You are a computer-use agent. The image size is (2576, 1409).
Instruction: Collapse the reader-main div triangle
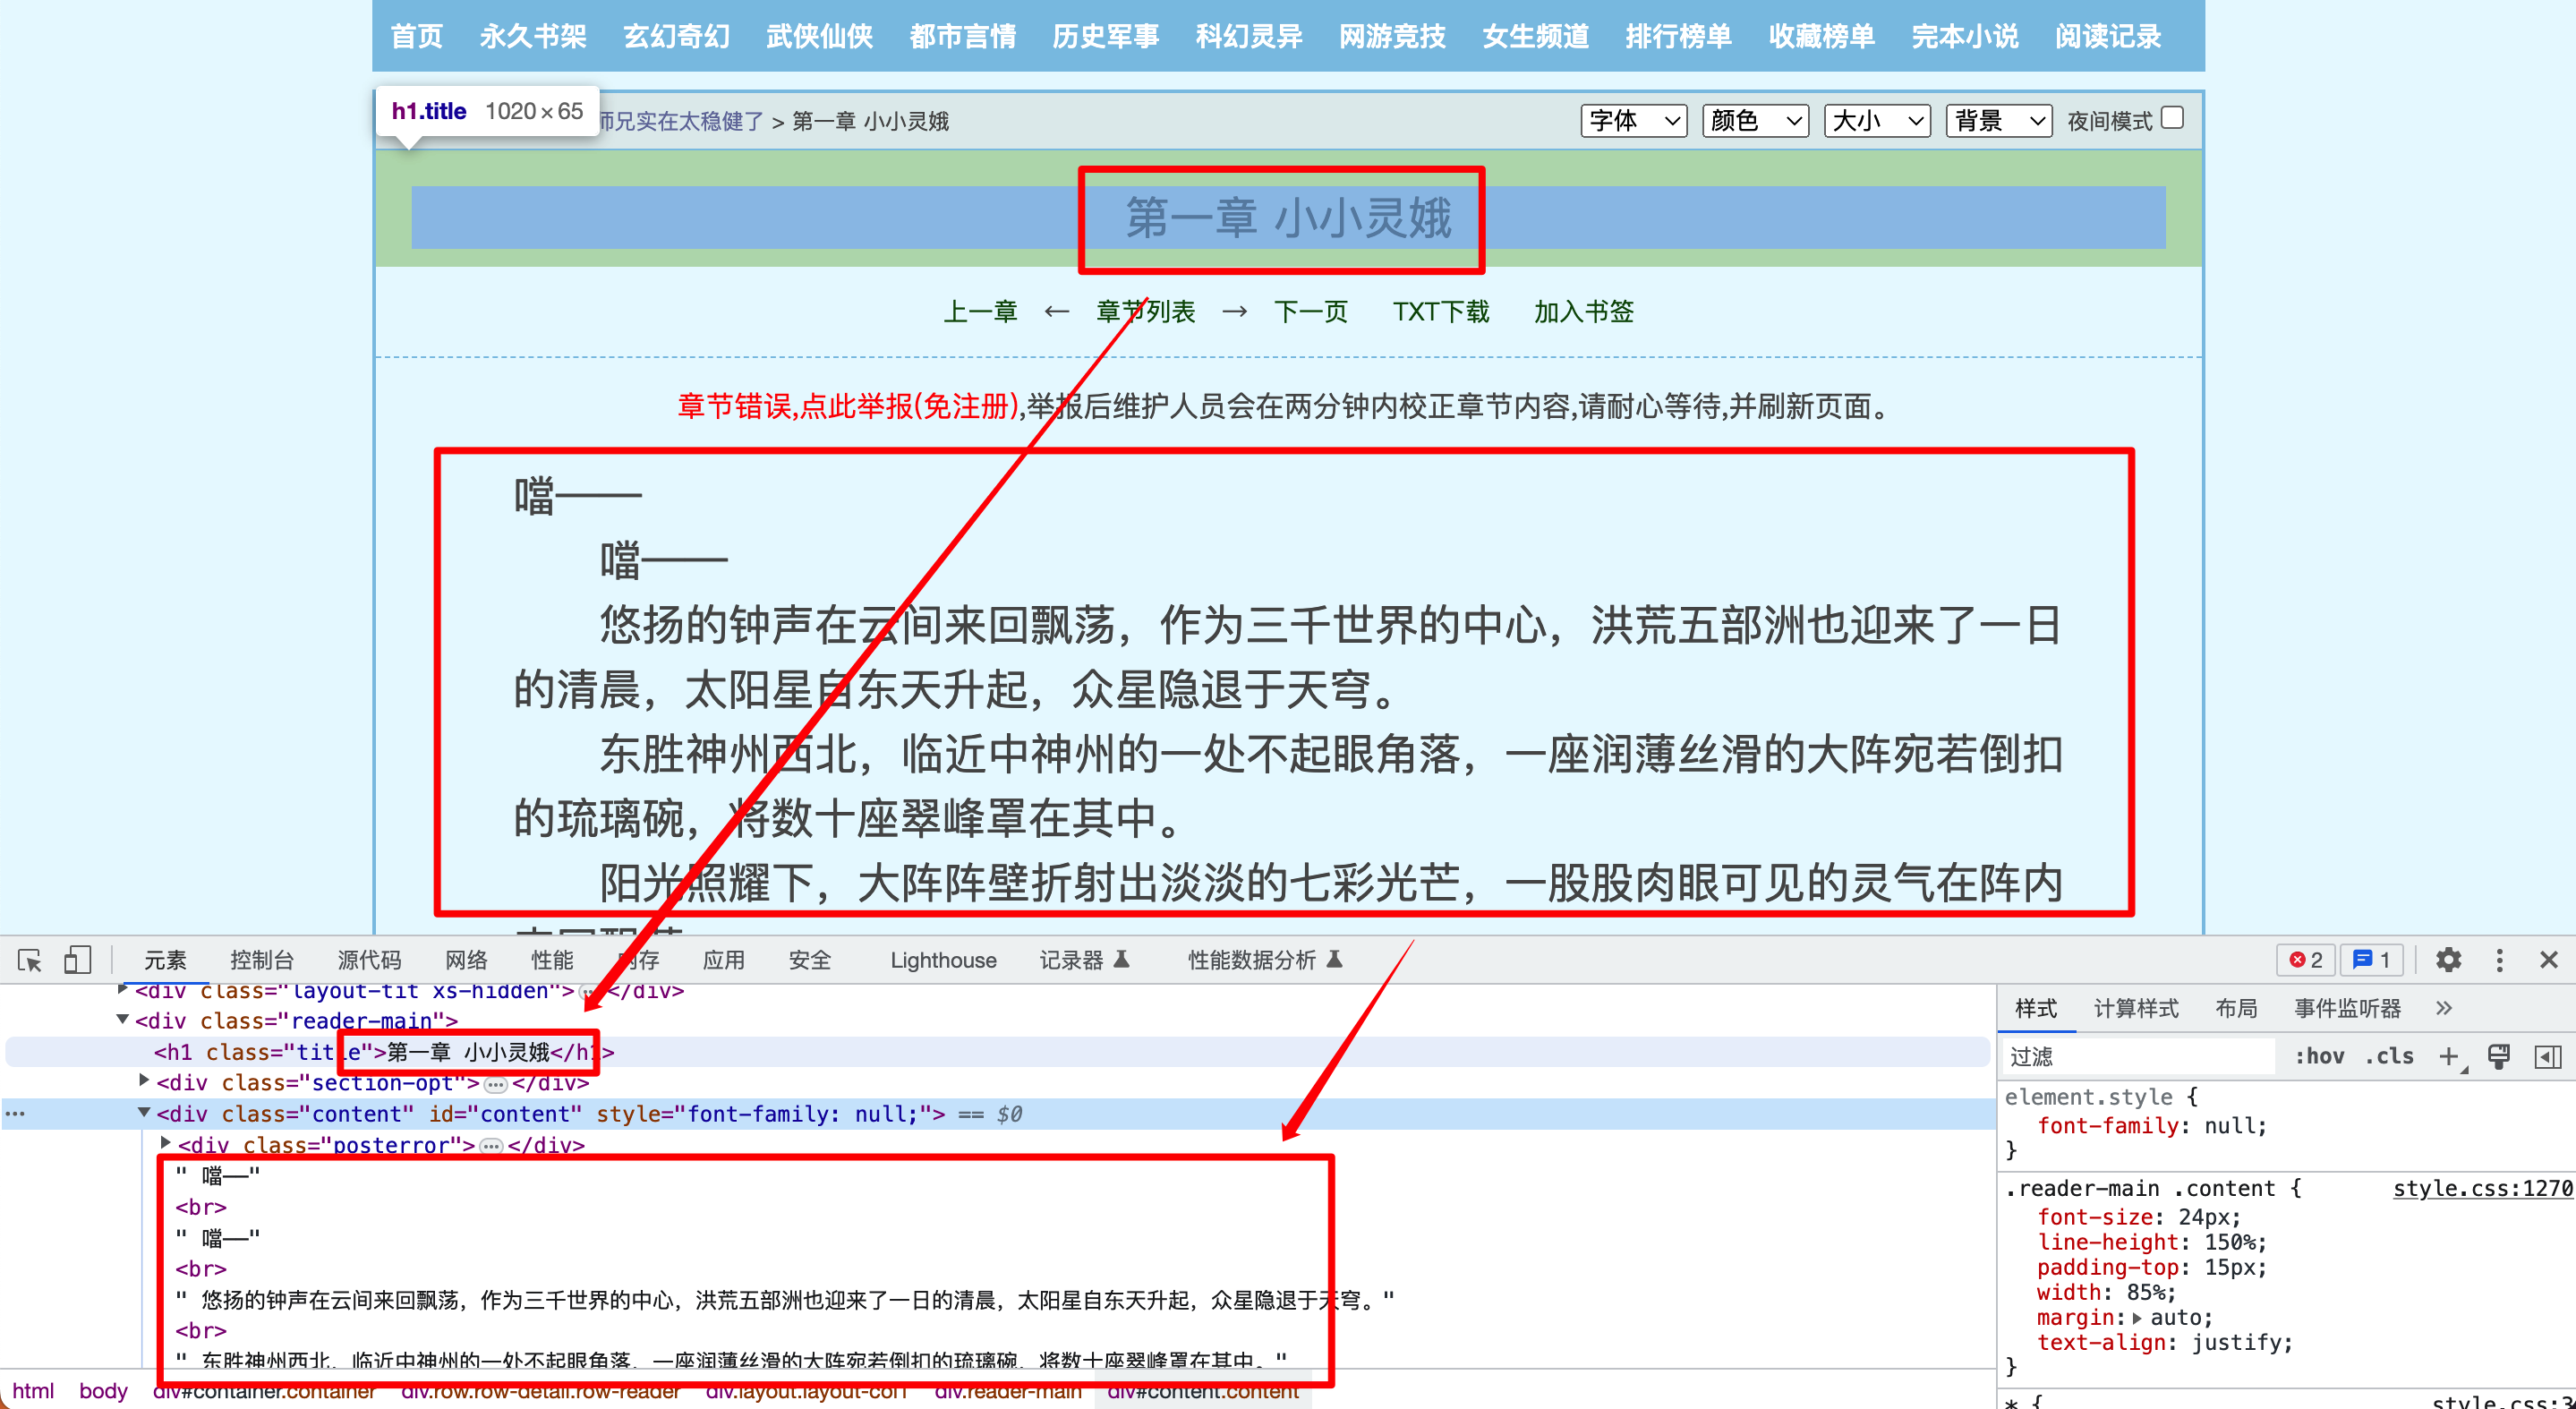coord(123,1020)
